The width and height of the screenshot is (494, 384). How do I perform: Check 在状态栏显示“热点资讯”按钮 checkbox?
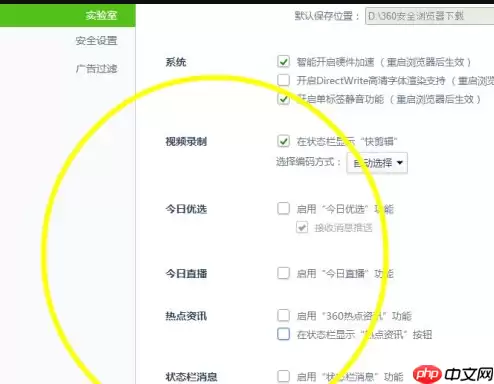click(283, 334)
